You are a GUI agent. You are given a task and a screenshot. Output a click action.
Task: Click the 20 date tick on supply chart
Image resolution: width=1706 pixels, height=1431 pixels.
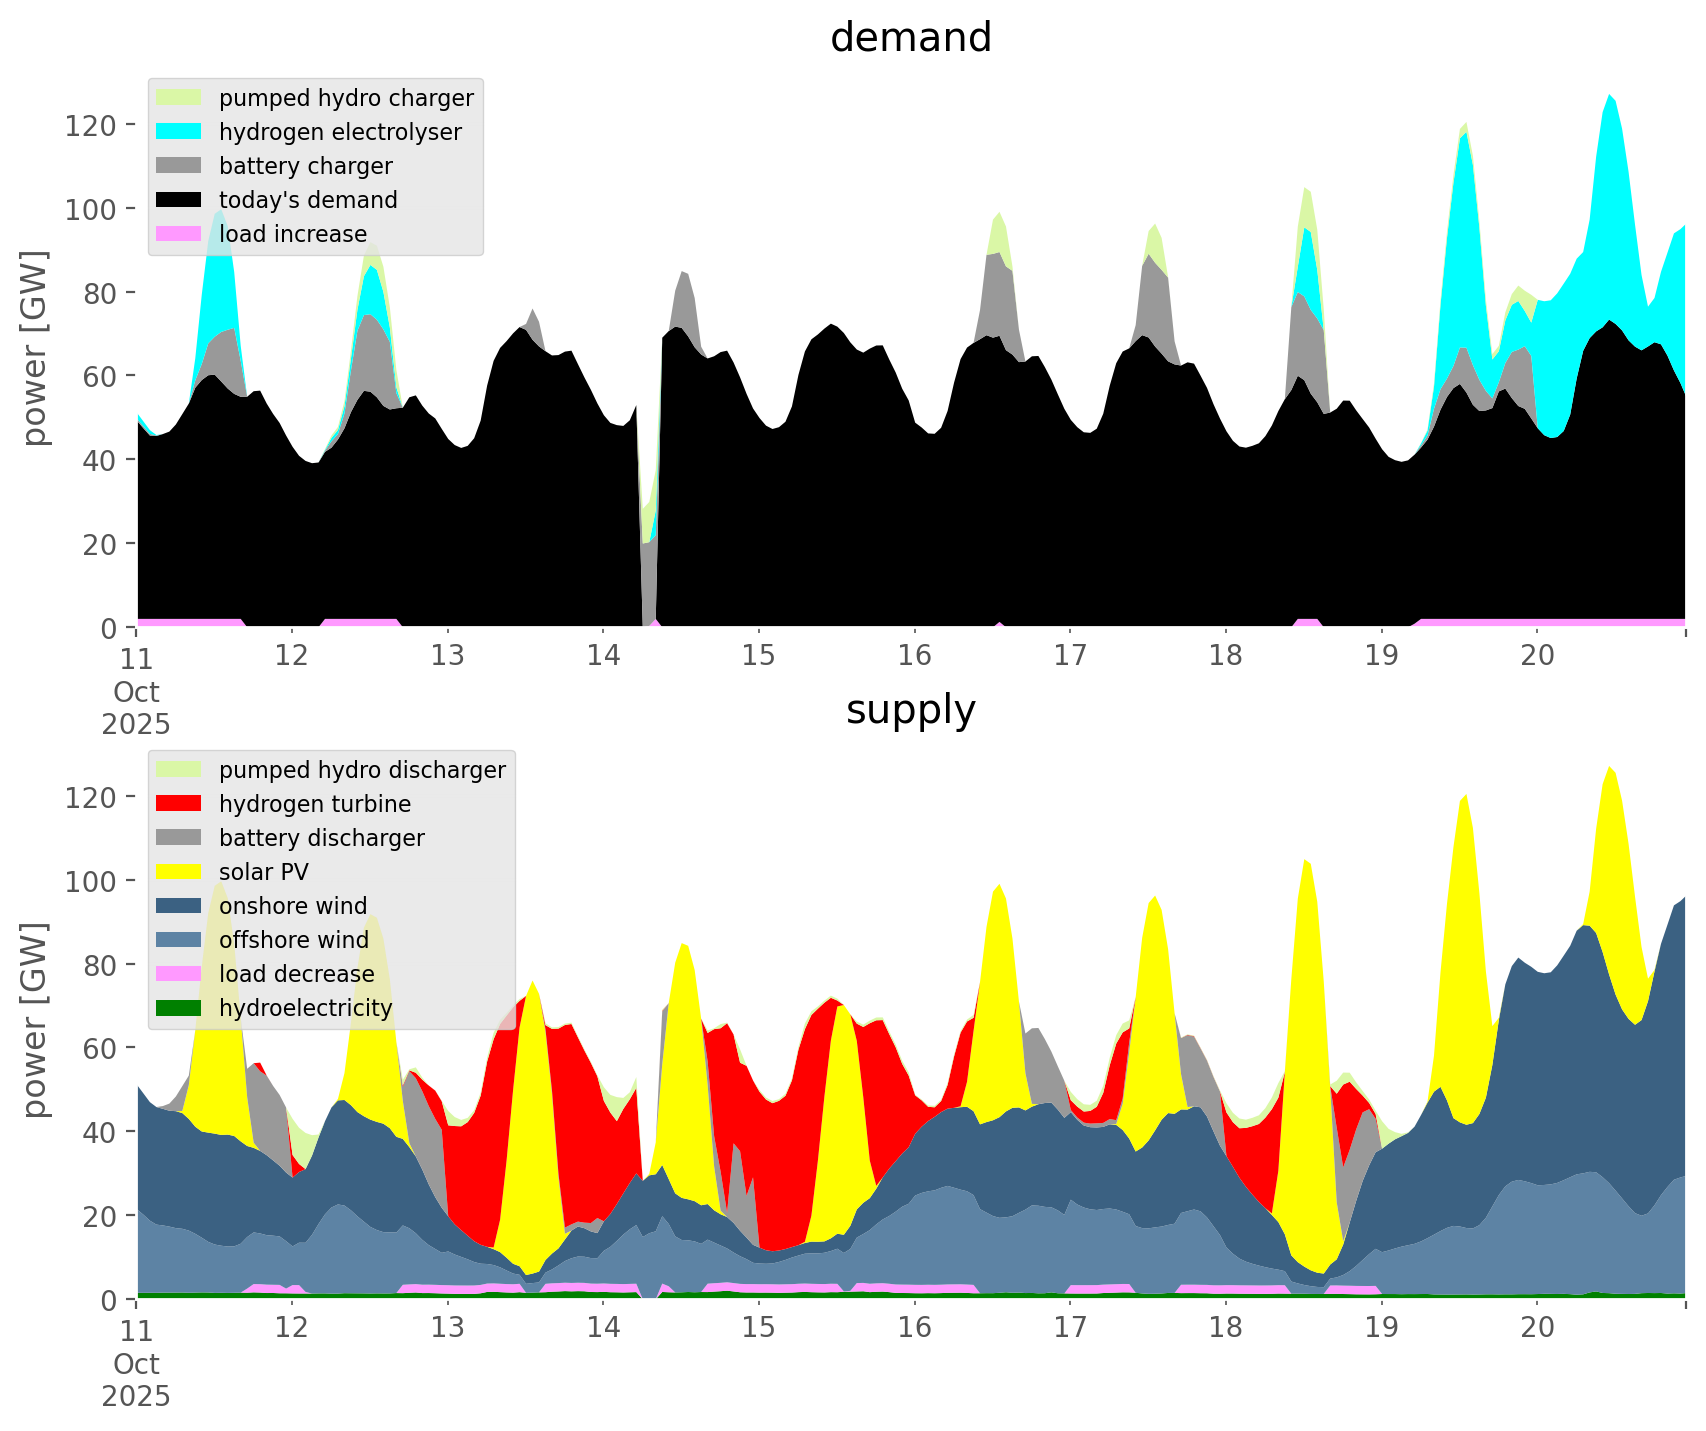coord(1537,1328)
